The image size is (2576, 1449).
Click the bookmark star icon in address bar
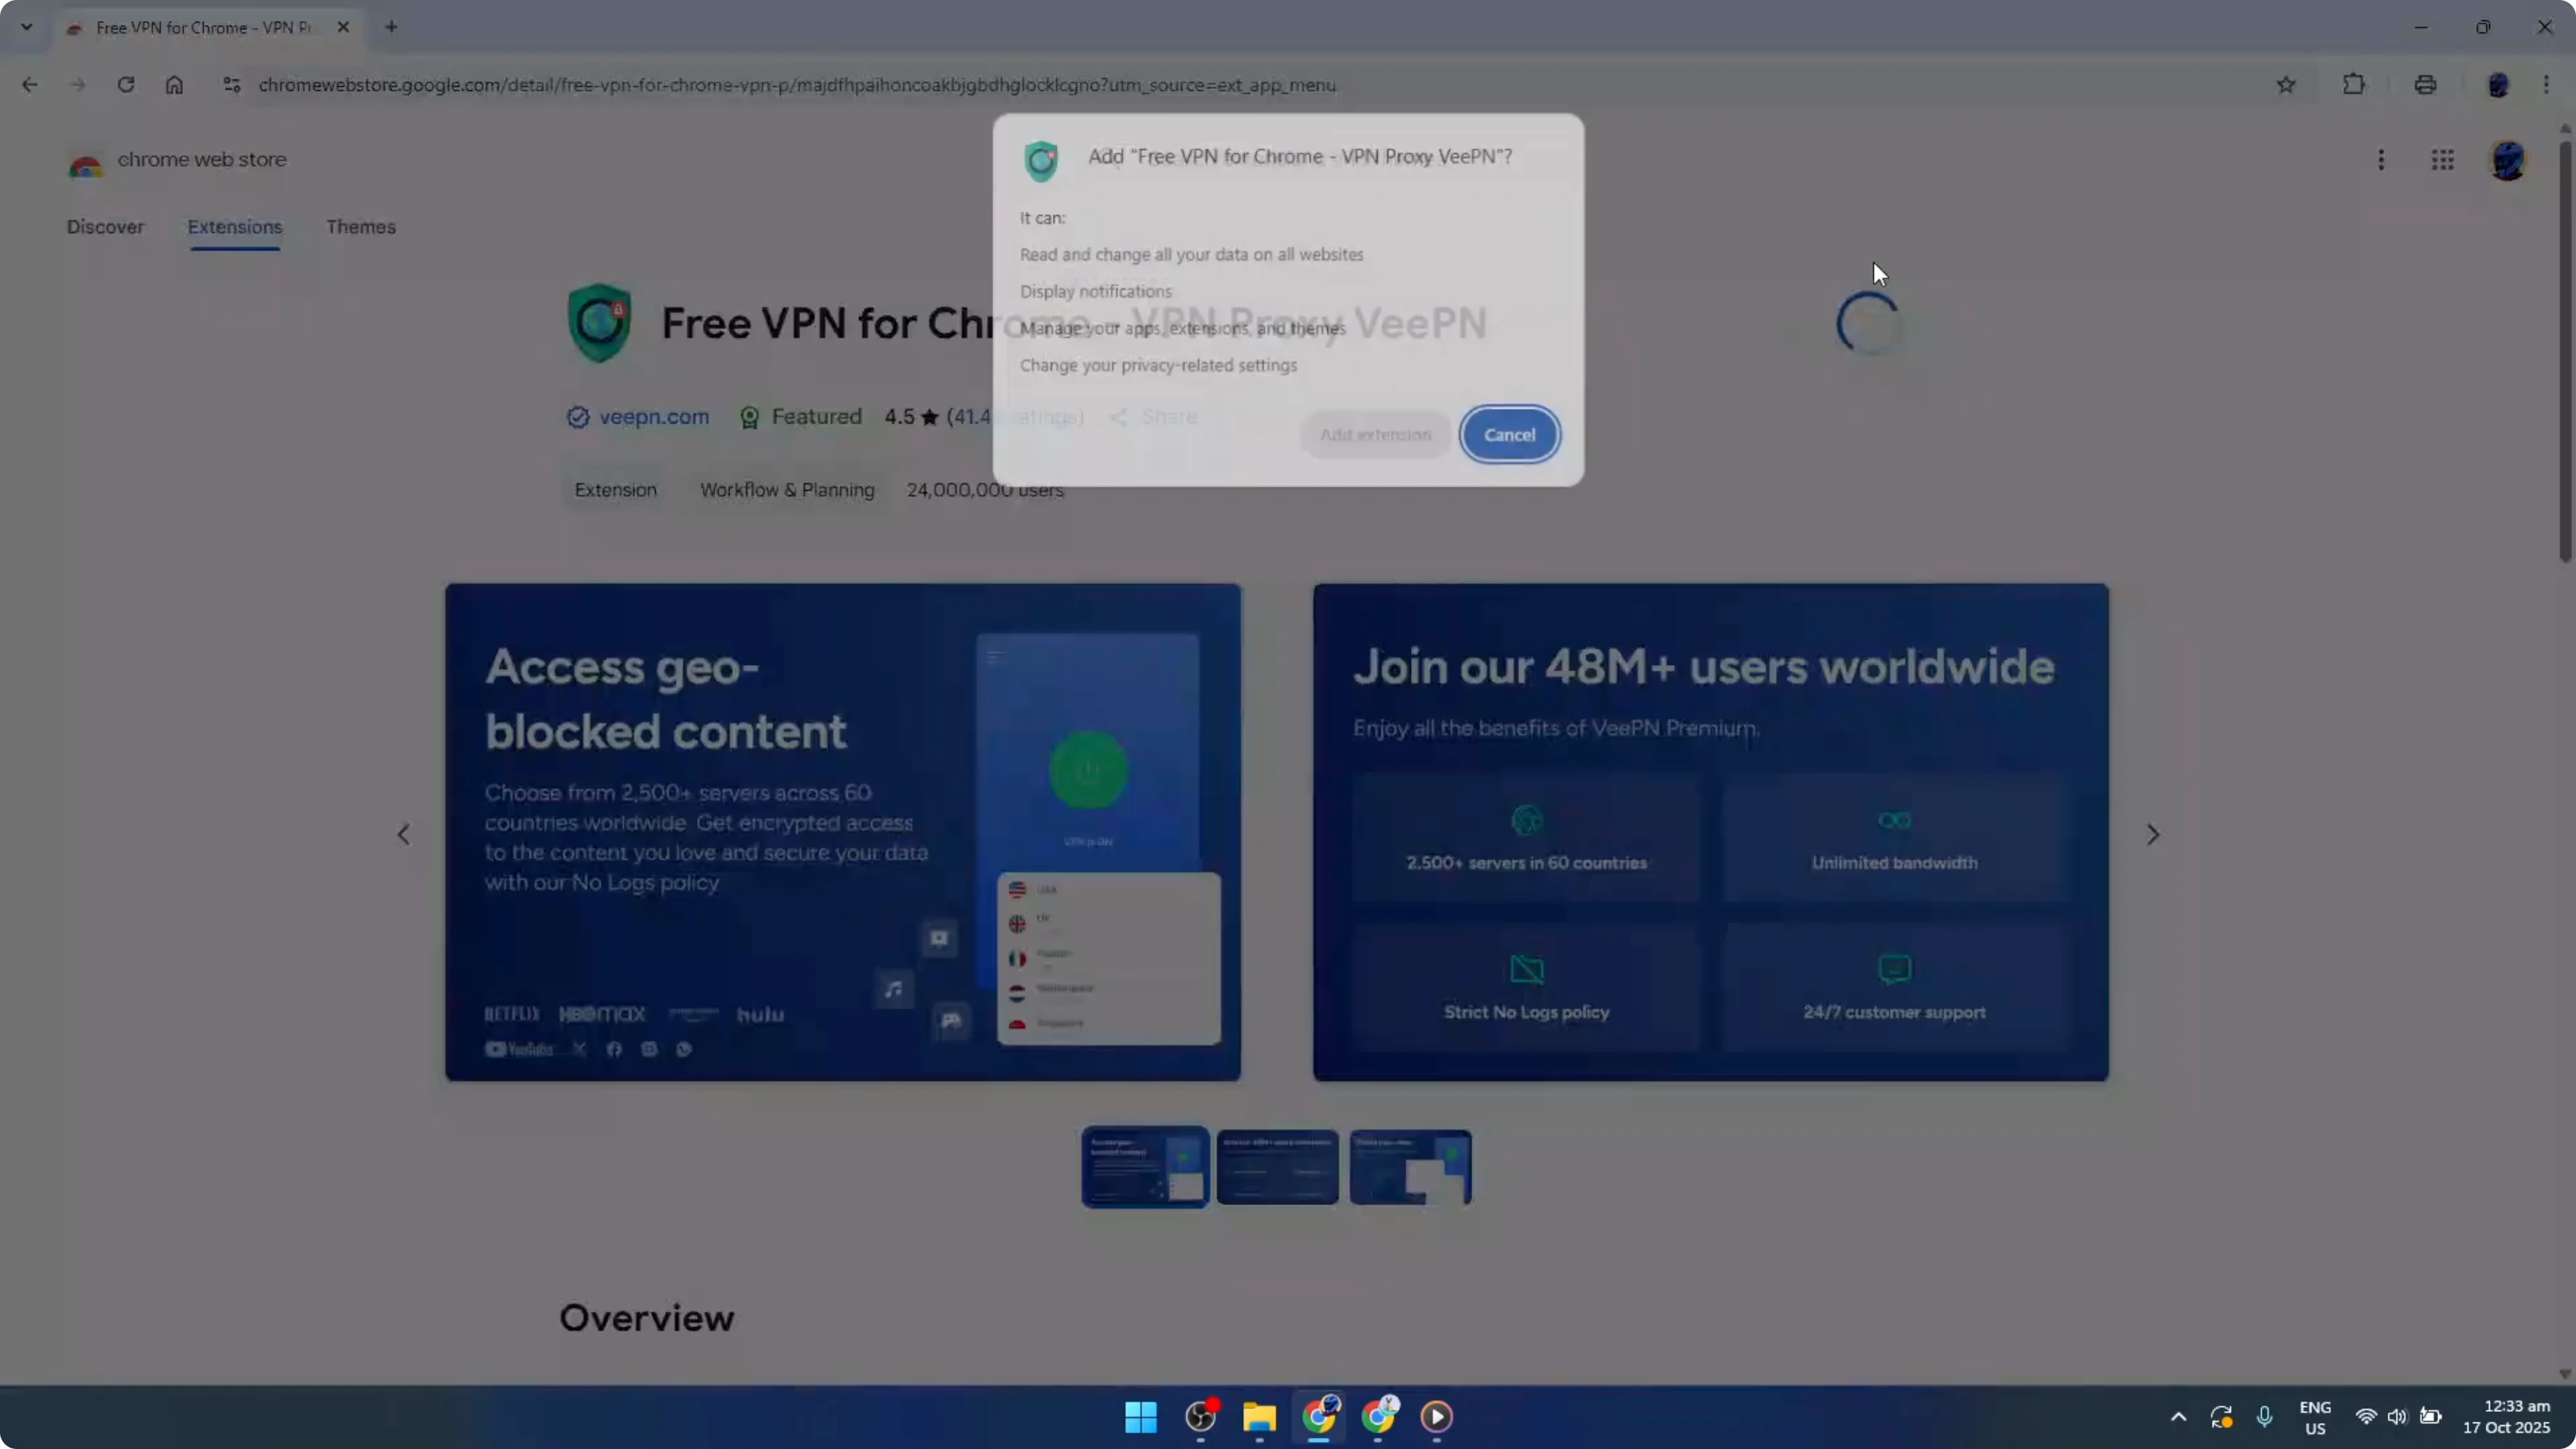[2286, 85]
